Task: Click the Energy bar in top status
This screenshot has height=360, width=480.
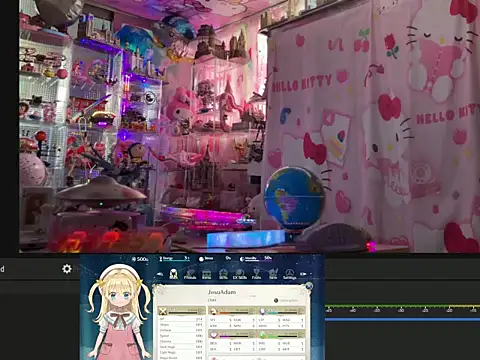Action: tap(174, 259)
